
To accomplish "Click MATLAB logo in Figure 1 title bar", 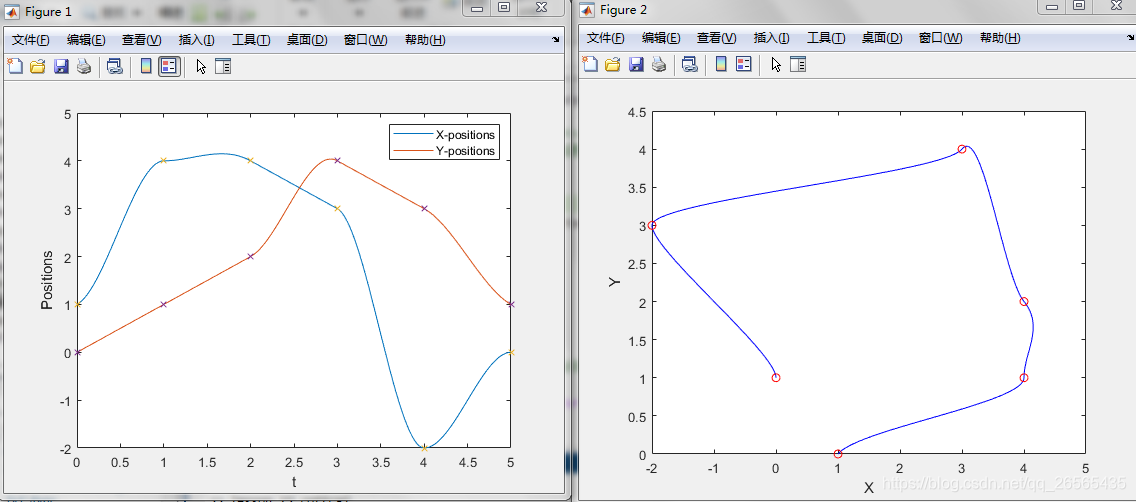I will coord(12,12).
